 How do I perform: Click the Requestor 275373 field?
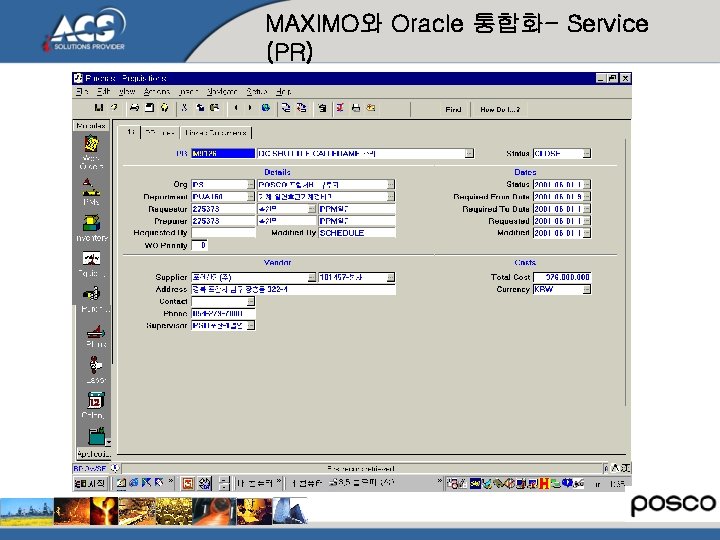point(223,209)
